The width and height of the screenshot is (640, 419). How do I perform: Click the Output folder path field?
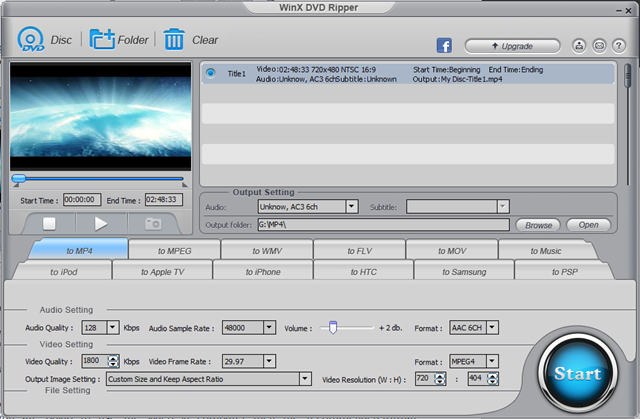tap(384, 224)
